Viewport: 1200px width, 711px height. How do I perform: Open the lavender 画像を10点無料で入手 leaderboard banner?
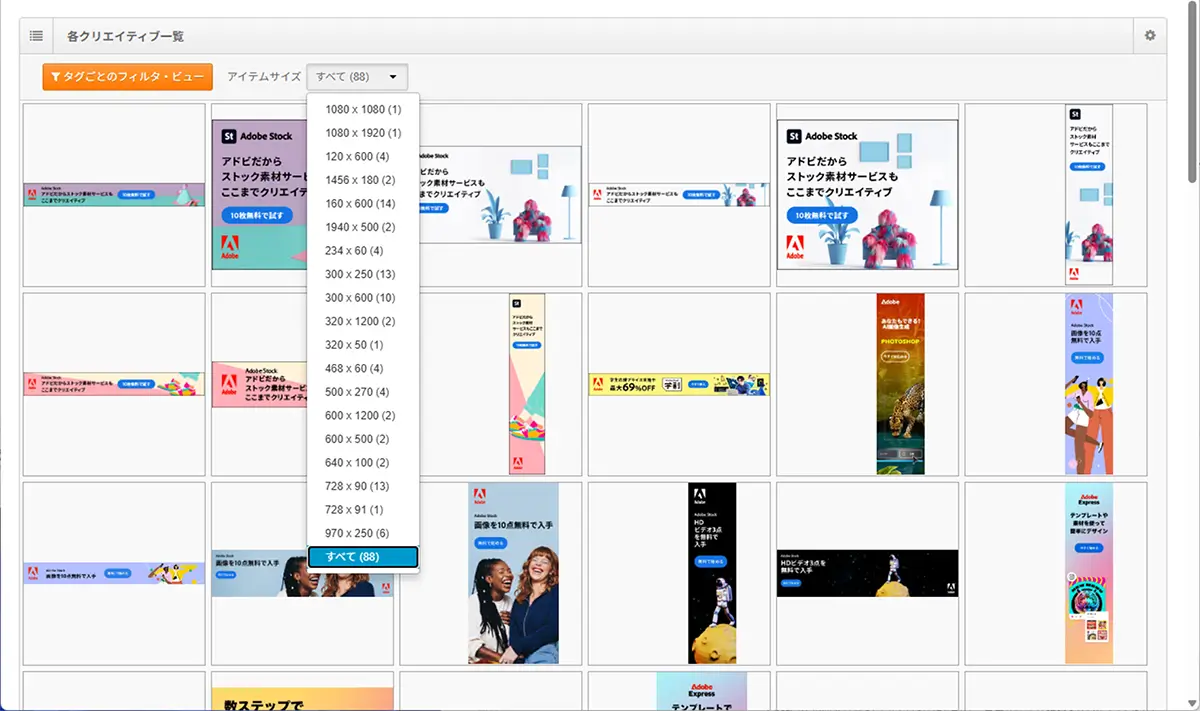(114, 574)
